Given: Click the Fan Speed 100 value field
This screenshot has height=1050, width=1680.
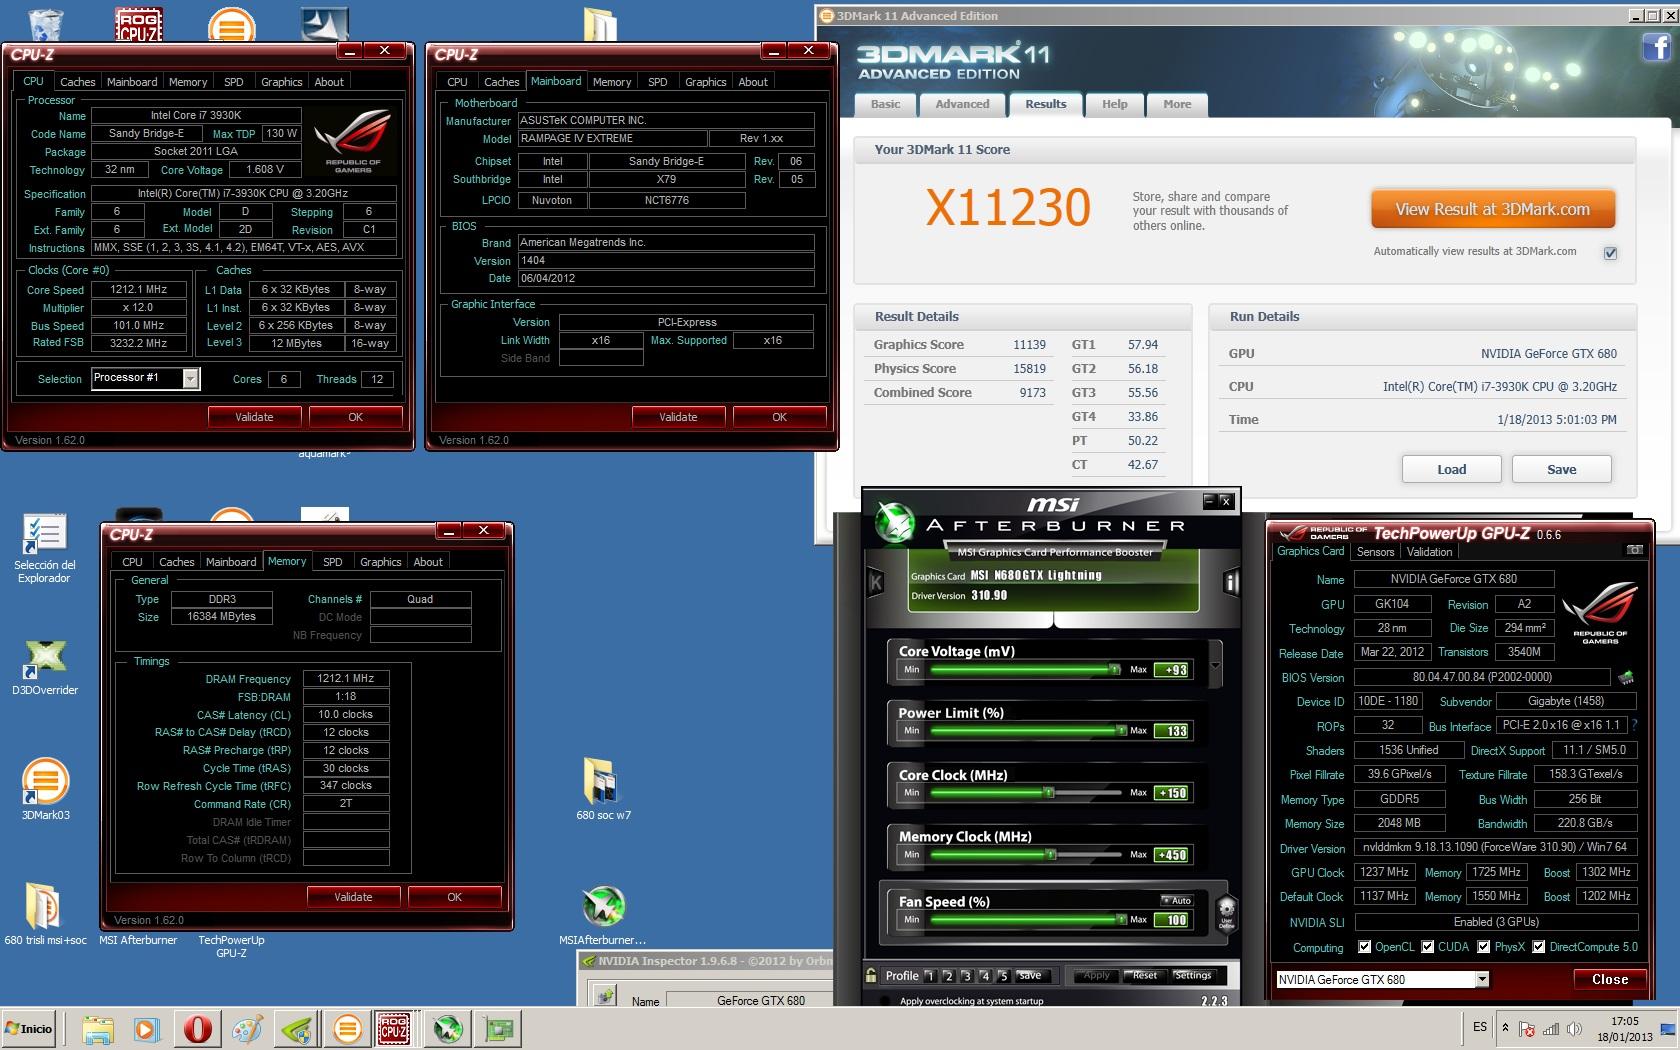Looking at the screenshot, I should coord(1171,920).
